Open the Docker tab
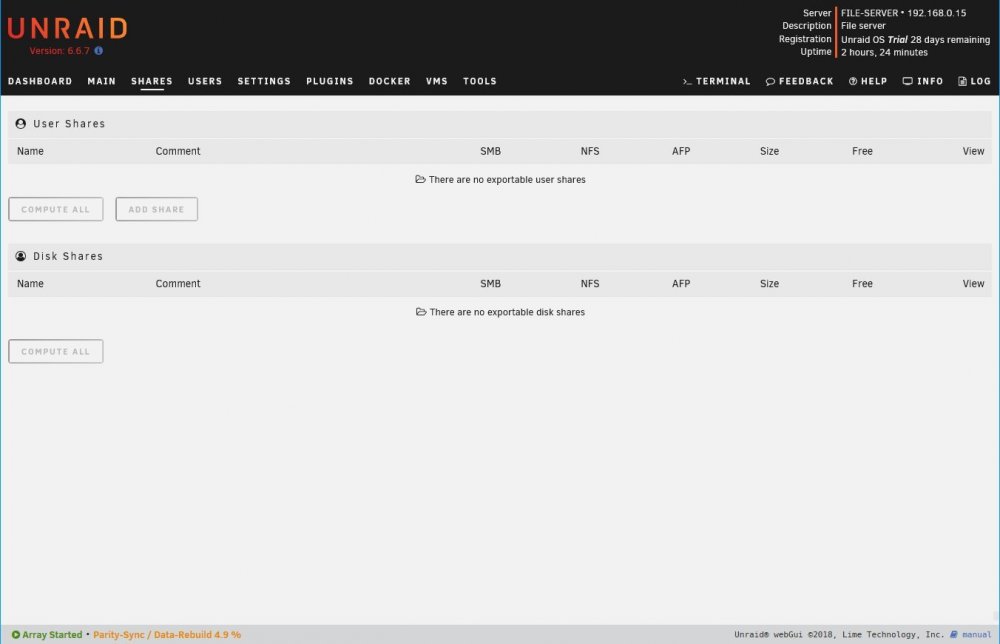The height and width of the screenshot is (644, 1000). coord(390,81)
